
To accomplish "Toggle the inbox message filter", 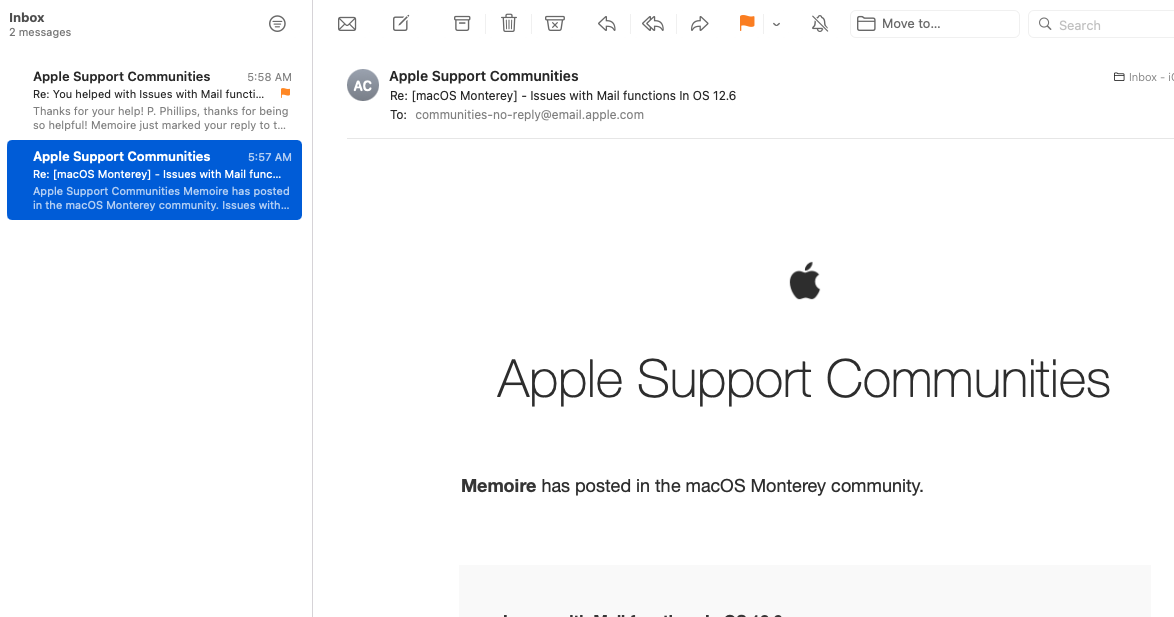I will [277, 24].
